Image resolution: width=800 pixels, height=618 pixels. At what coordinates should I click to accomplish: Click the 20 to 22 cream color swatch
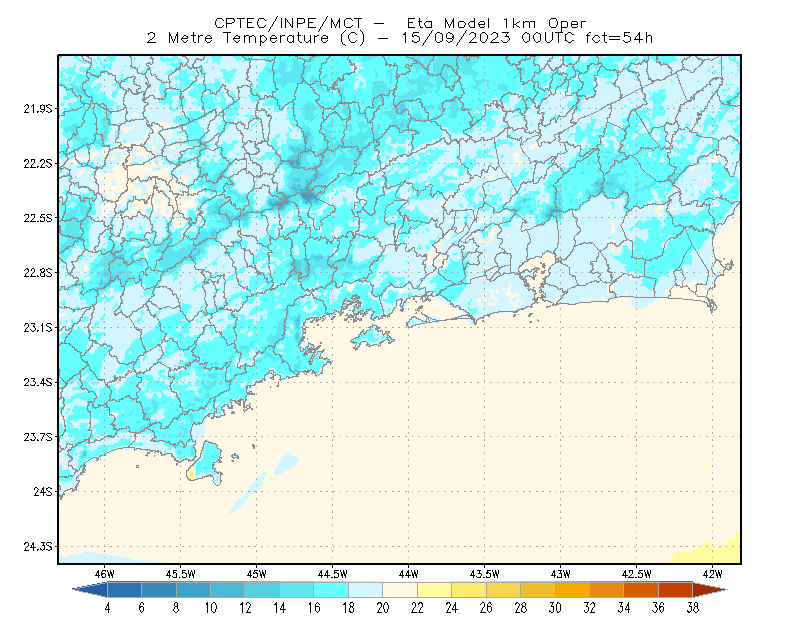tap(400, 590)
